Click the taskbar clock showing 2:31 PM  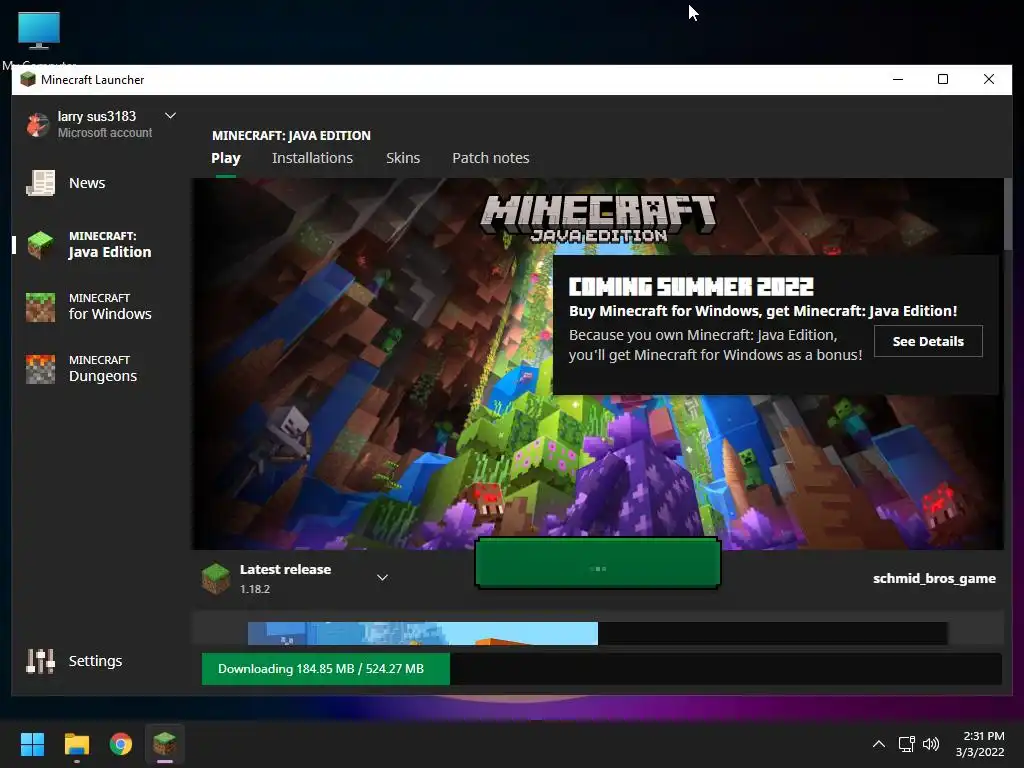980,744
